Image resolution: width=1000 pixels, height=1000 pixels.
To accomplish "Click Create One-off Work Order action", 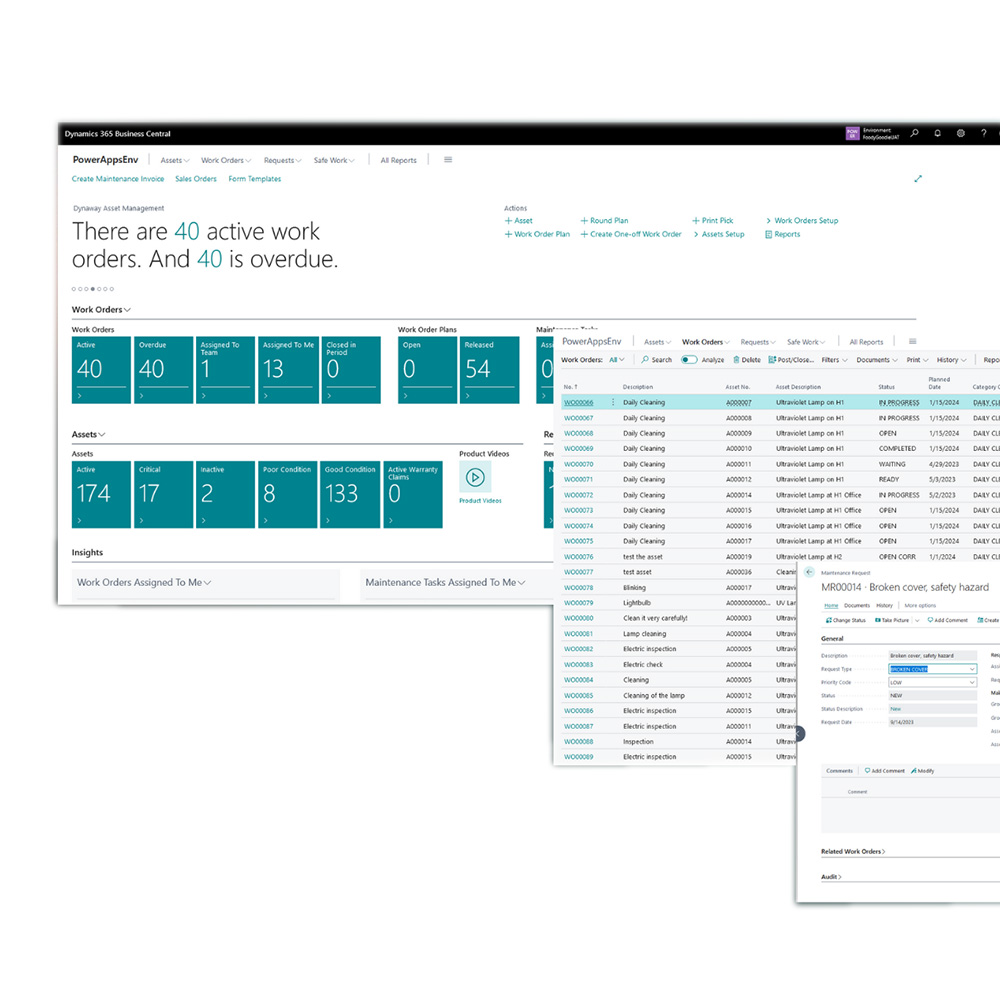I will click(631, 234).
